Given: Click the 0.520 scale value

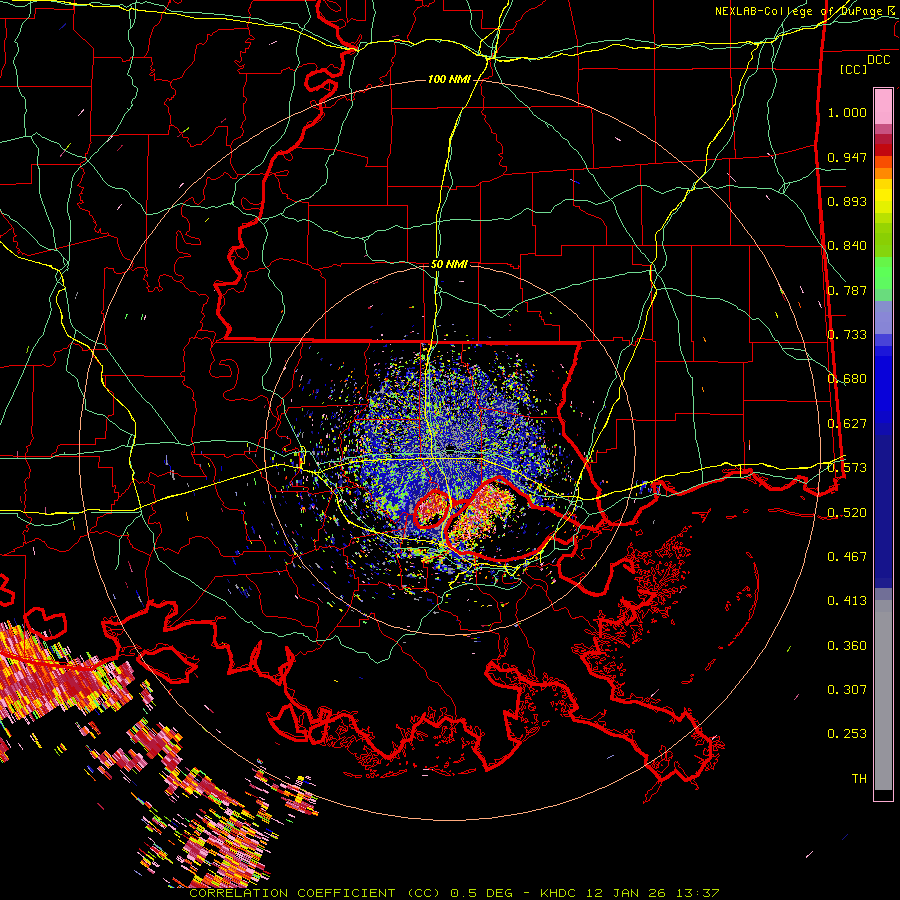Looking at the screenshot, I should [x=847, y=513].
